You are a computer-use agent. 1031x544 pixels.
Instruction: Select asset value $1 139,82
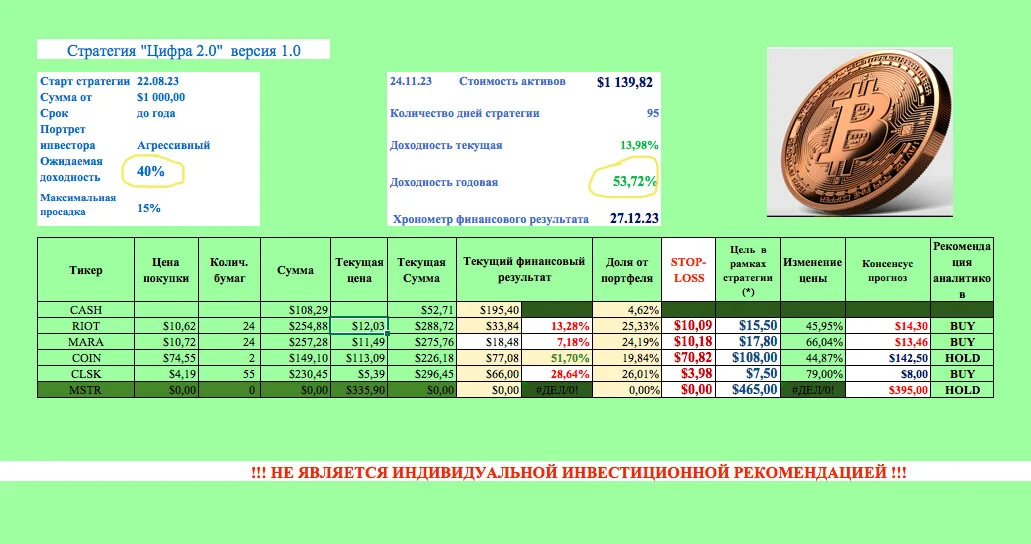pos(625,82)
